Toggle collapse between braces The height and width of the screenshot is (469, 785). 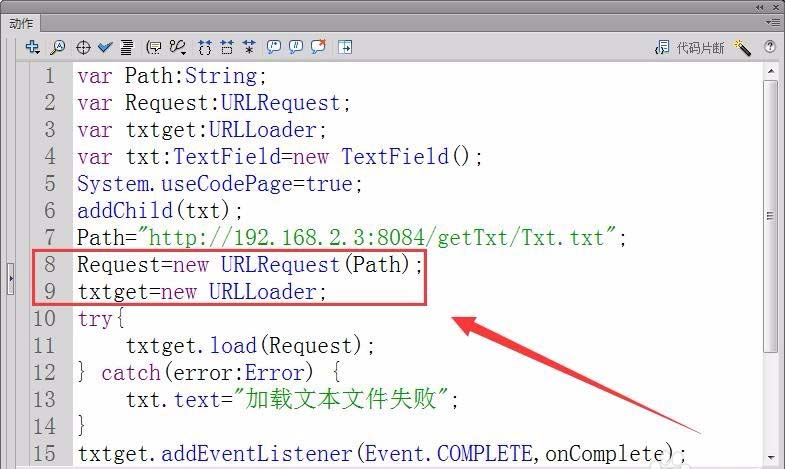click(x=206, y=47)
